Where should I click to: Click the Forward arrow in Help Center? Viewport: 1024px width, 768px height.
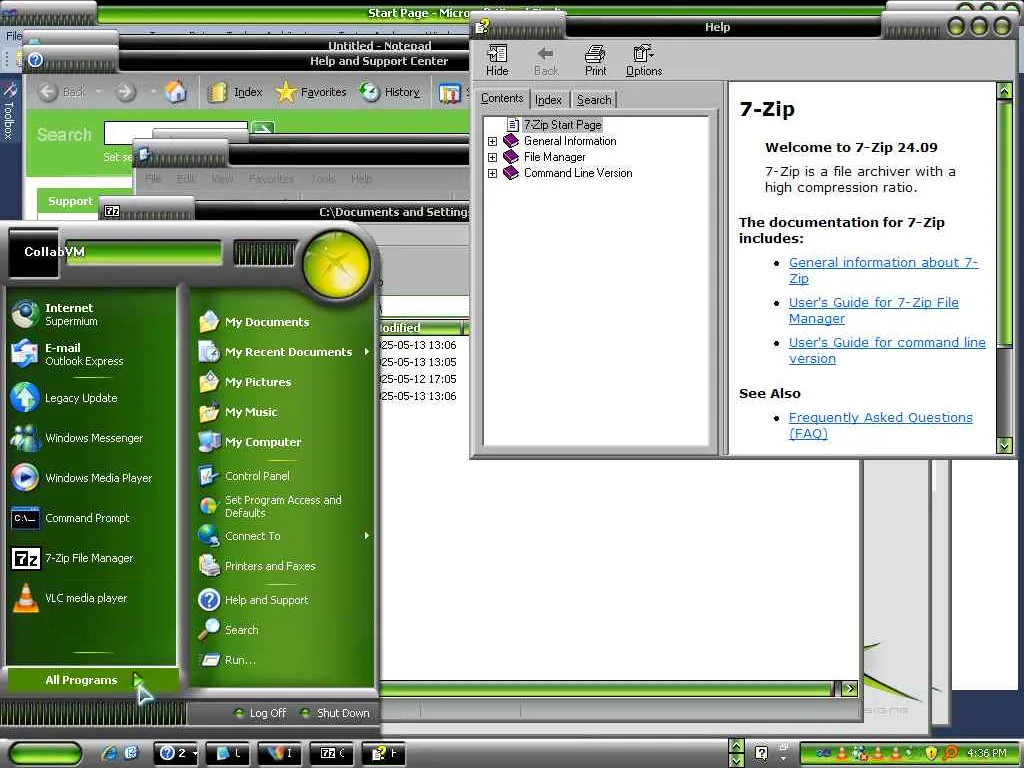125,92
